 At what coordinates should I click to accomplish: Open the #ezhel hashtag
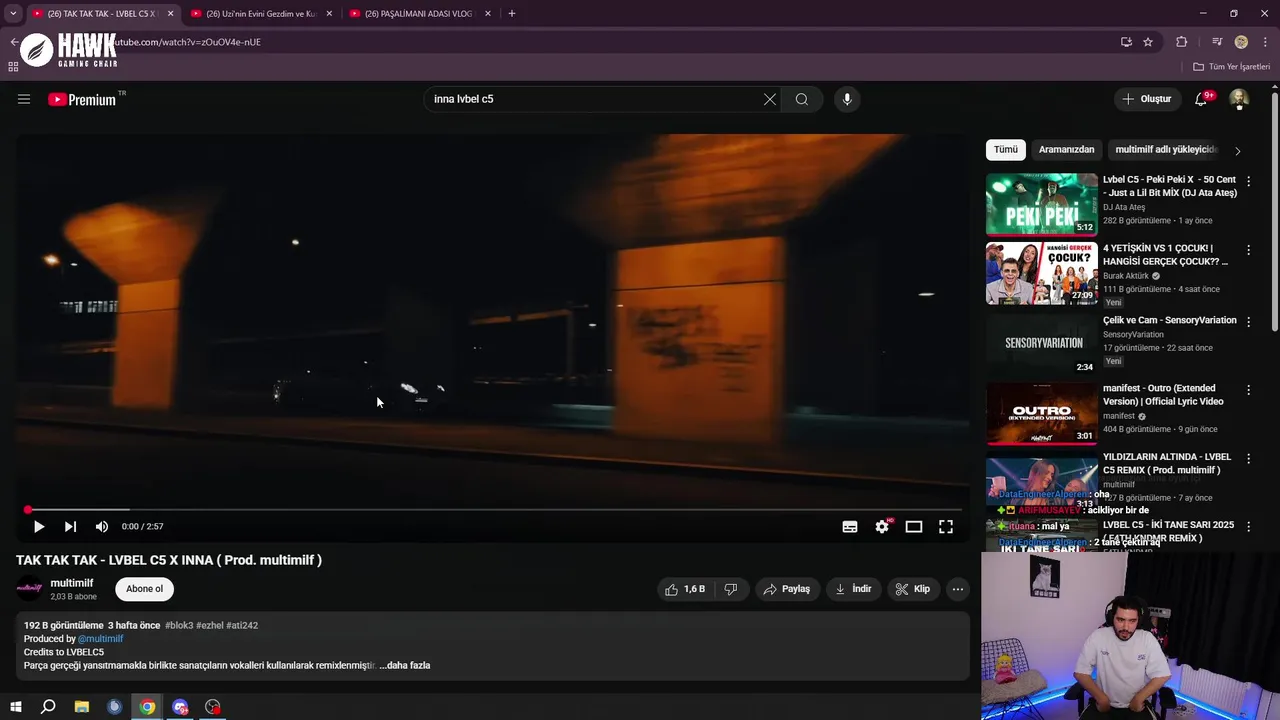[x=210, y=625]
